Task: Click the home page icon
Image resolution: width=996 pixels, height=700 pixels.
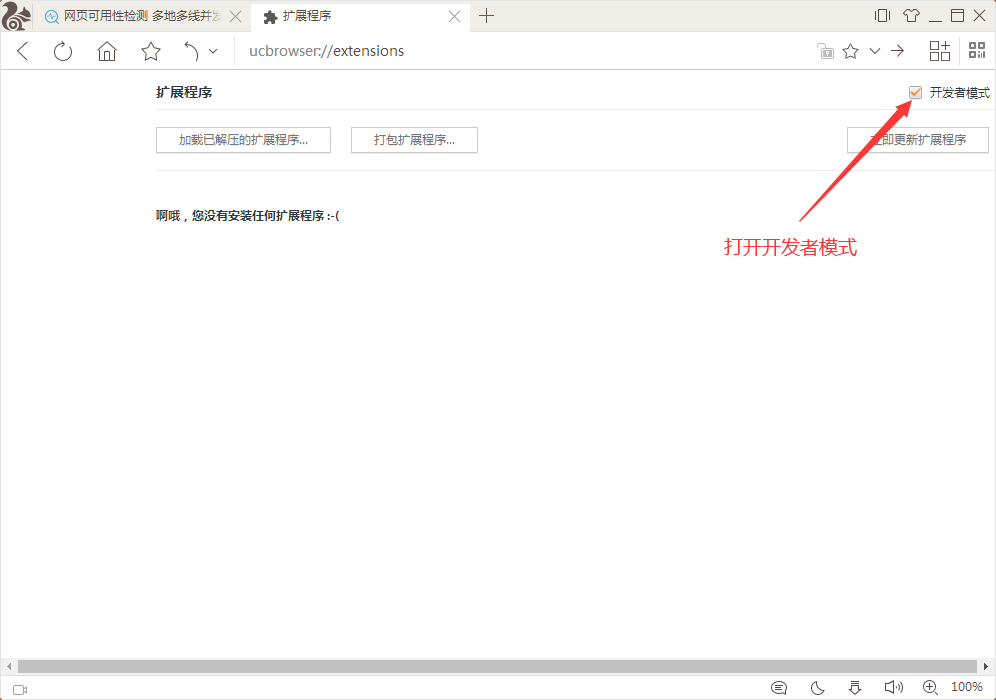Action: [x=107, y=52]
